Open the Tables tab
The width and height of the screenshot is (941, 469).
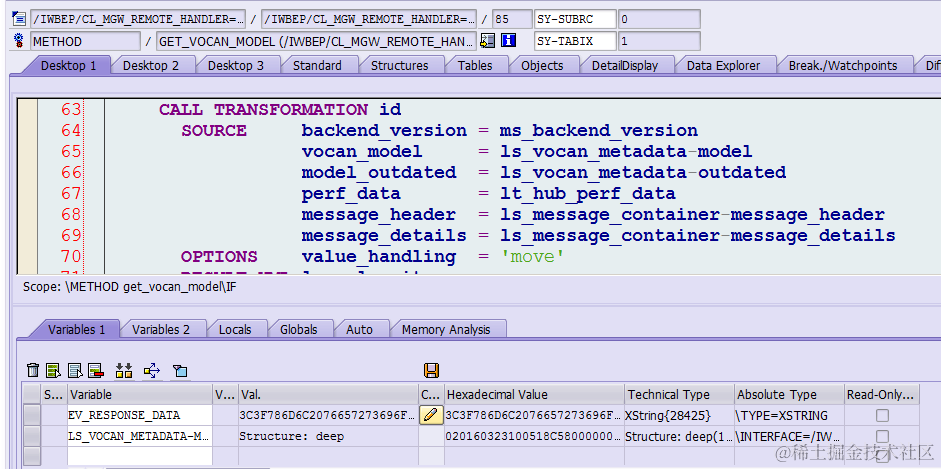(475, 65)
